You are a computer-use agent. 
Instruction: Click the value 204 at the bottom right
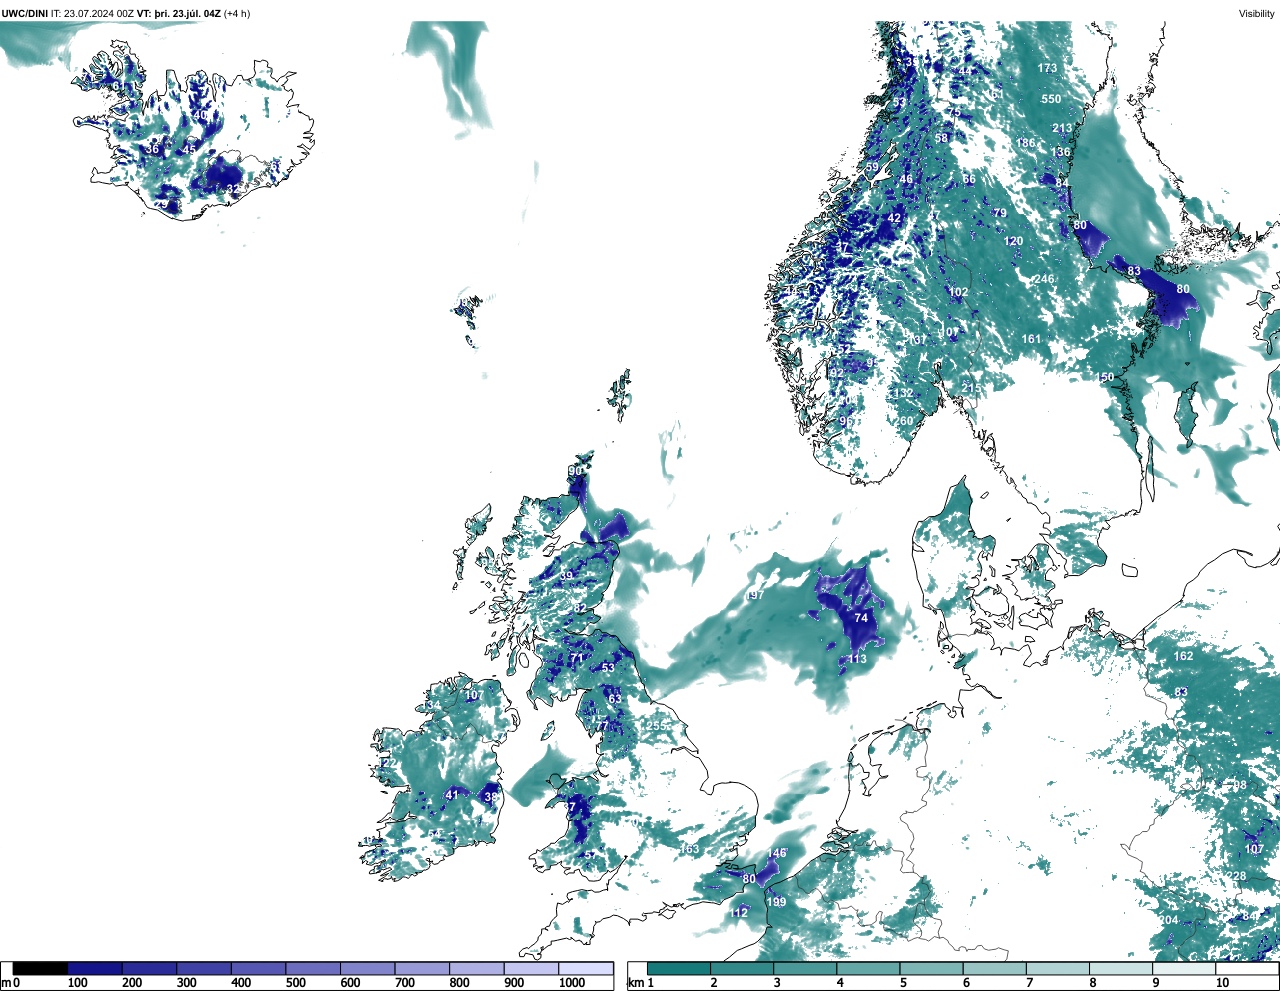pyautogui.click(x=1169, y=920)
